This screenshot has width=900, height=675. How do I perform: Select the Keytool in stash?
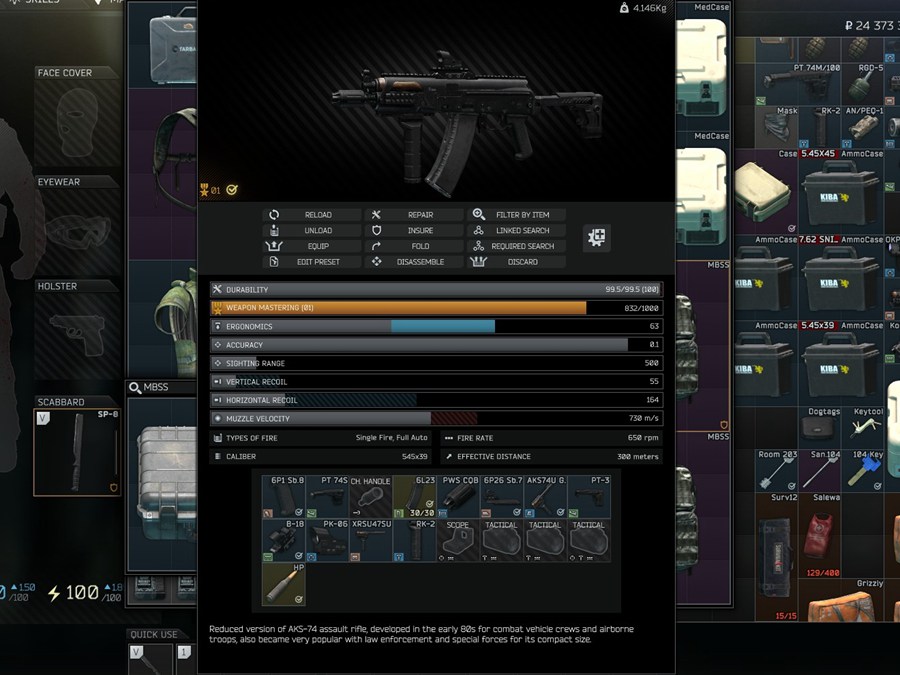pyautogui.click(x=863, y=428)
